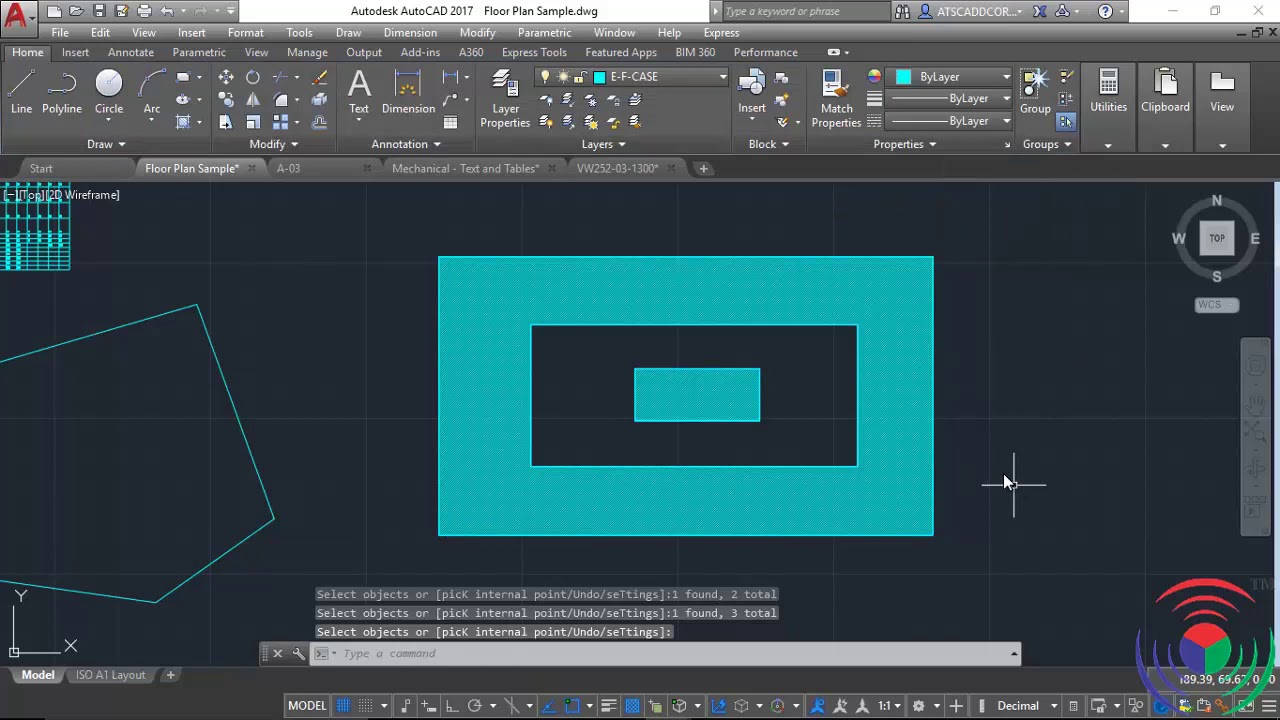Add a new drawing tab with plus button
Screen dimensions: 1280x720
tap(703, 168)
